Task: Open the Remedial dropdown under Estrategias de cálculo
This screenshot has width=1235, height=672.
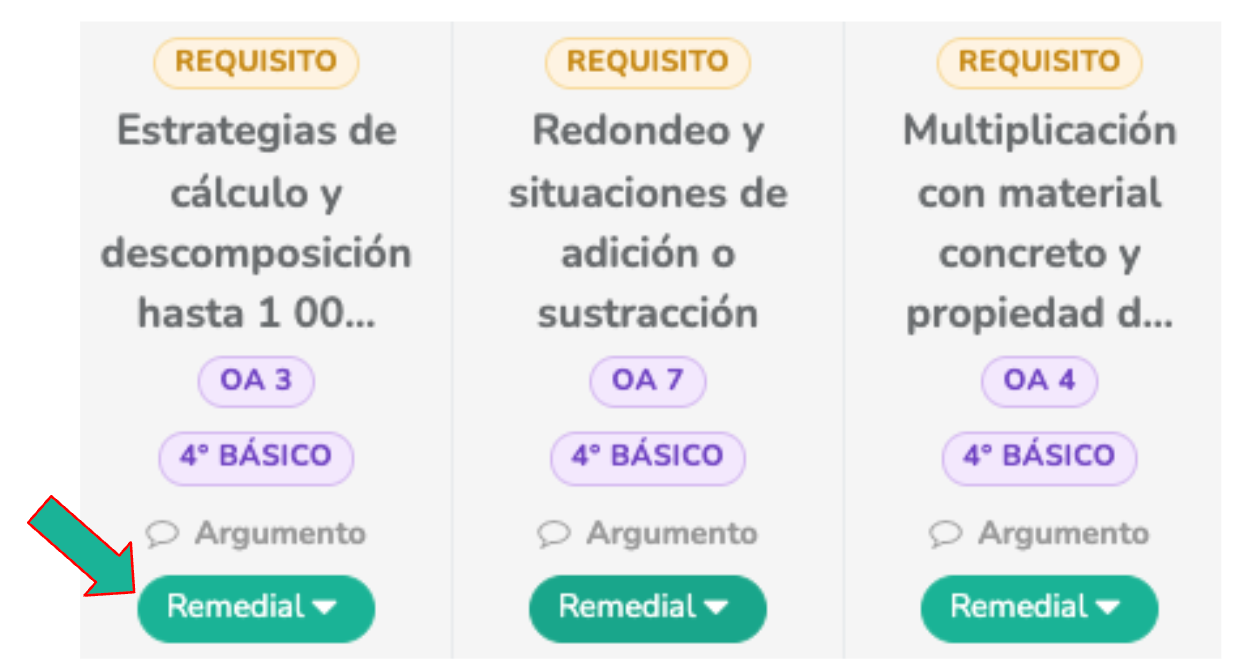Action: pyautogui.click(x=256, y=607)
